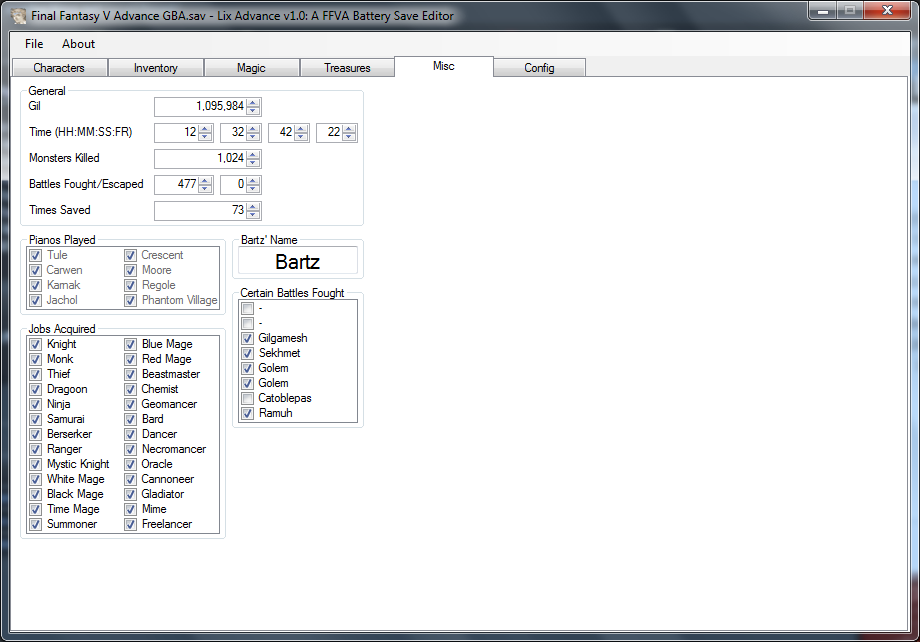Uncheck the Time Mage job
Screen dimensions: 920x642
(36, 509)
